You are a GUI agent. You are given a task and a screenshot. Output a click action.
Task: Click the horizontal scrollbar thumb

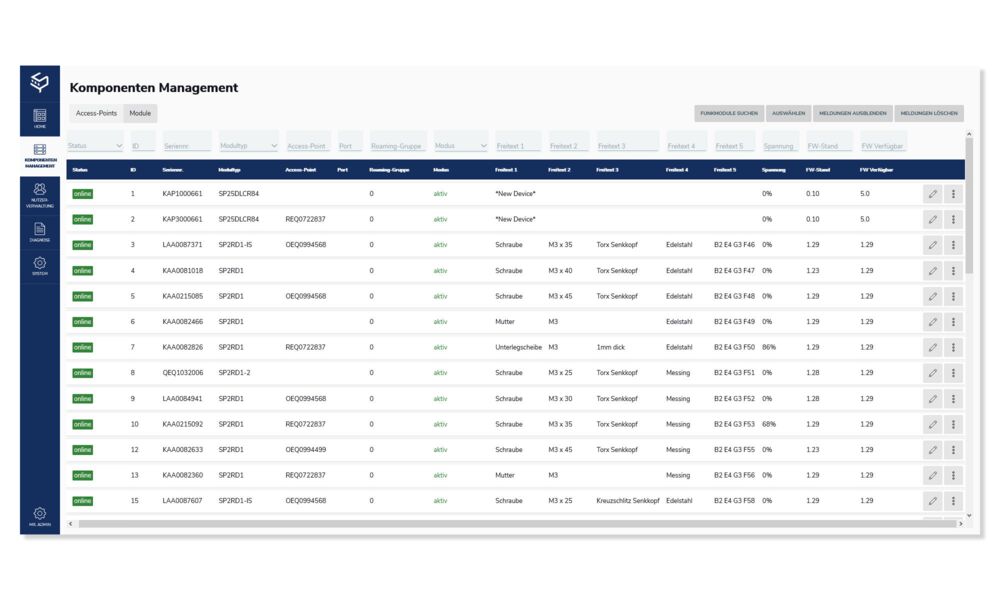pyautogui.click(x=517, y=524)
